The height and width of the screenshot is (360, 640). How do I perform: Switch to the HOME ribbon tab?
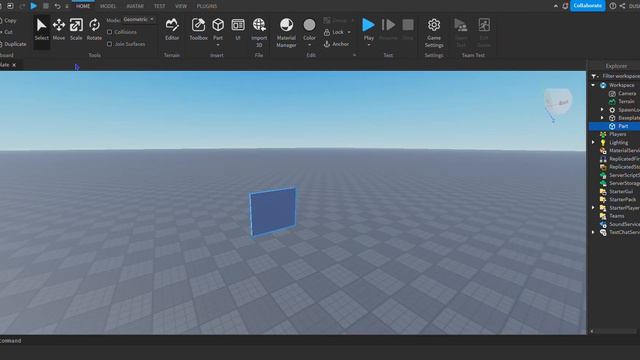coord(83,6)
